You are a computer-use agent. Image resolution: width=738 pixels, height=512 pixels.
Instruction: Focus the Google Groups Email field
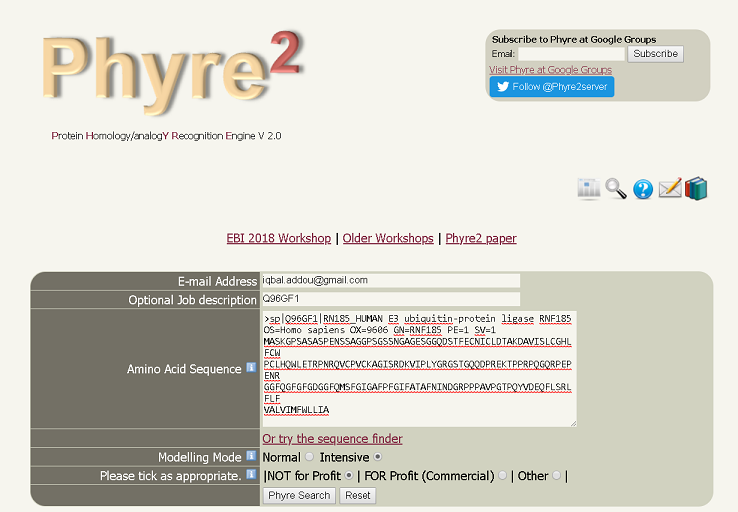tap(571, 54)
